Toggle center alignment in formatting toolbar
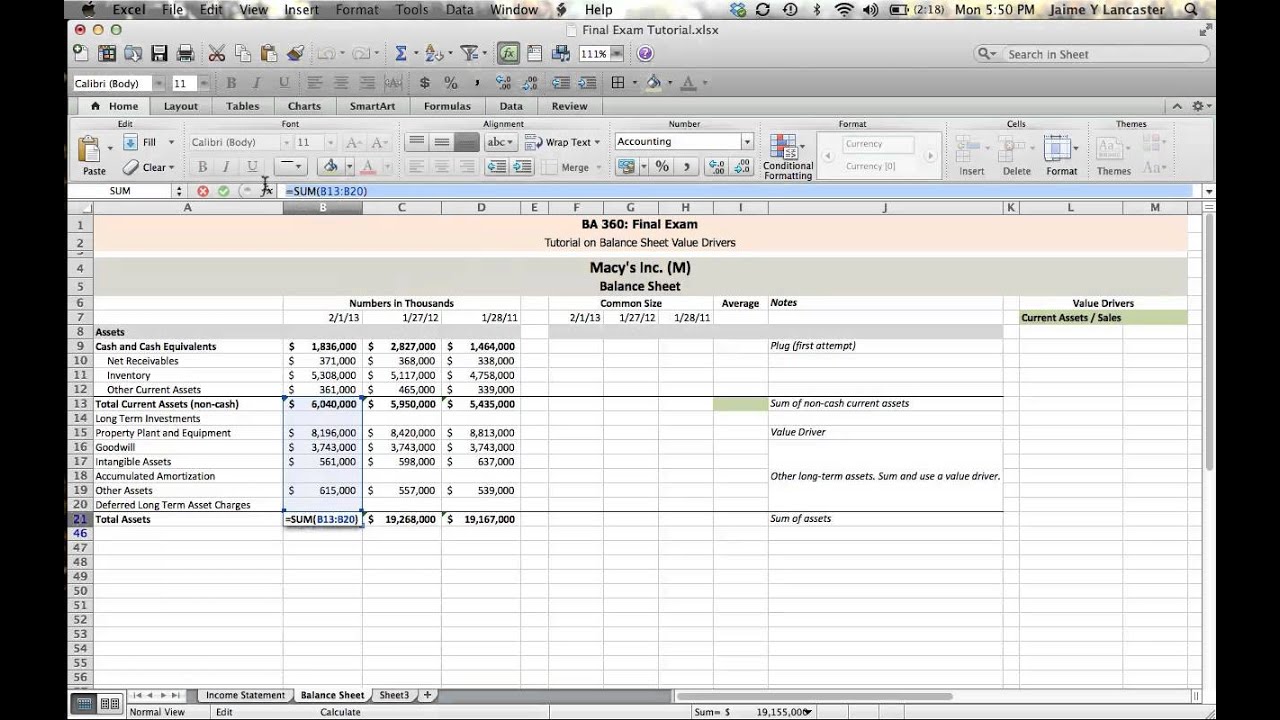1280x720 pixels. 341,83
